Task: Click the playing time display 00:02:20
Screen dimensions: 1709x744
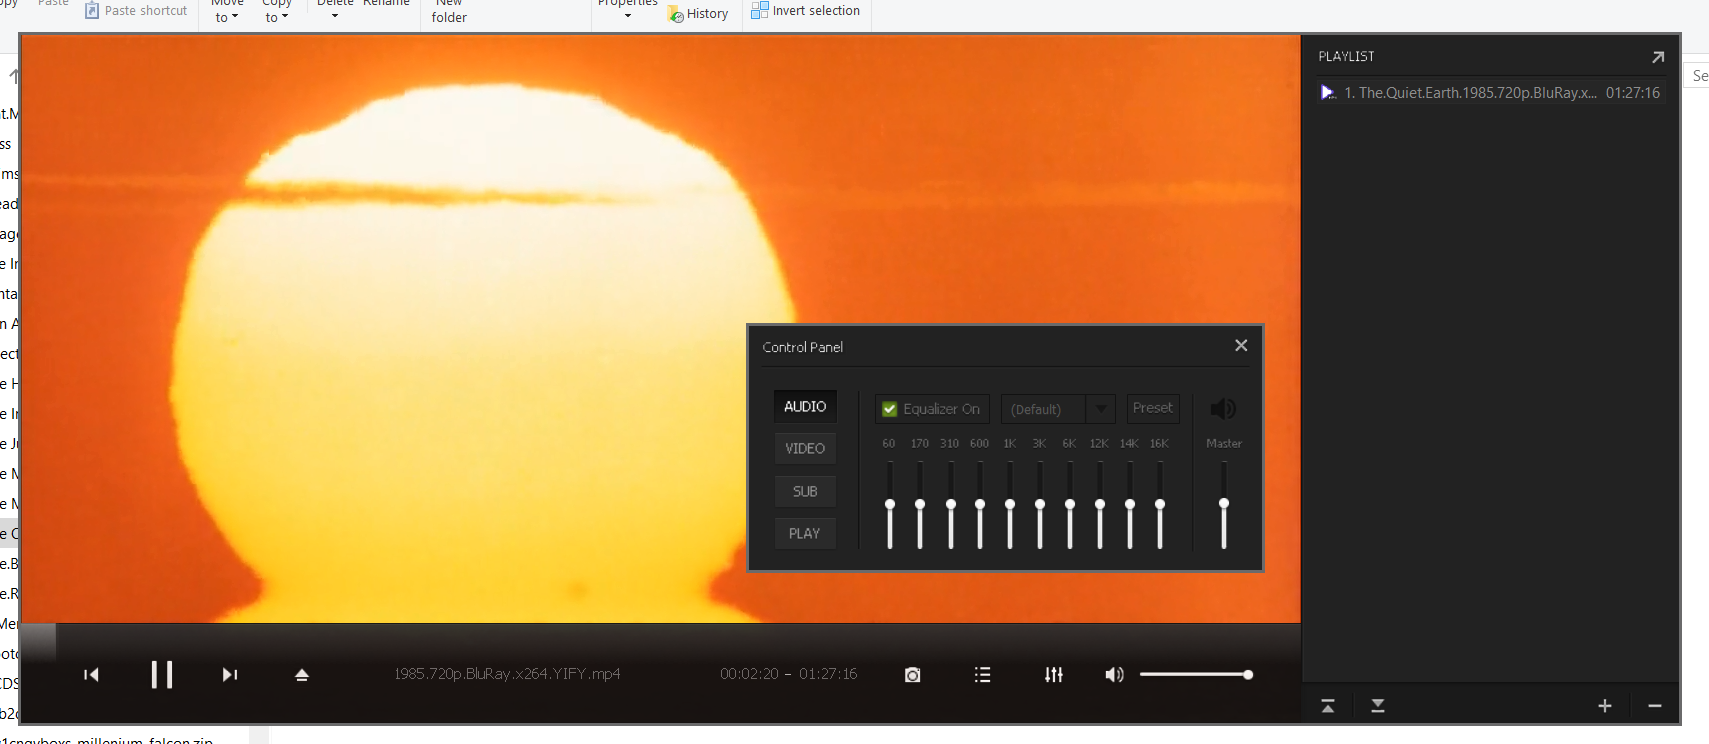Action: (749, 674)
